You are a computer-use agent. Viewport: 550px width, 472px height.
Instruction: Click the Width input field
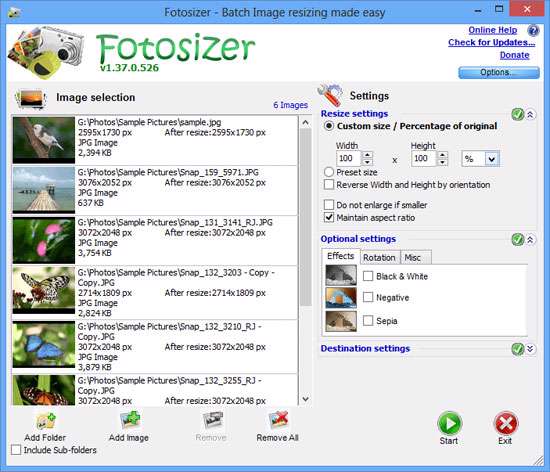(x=349, y=159)
